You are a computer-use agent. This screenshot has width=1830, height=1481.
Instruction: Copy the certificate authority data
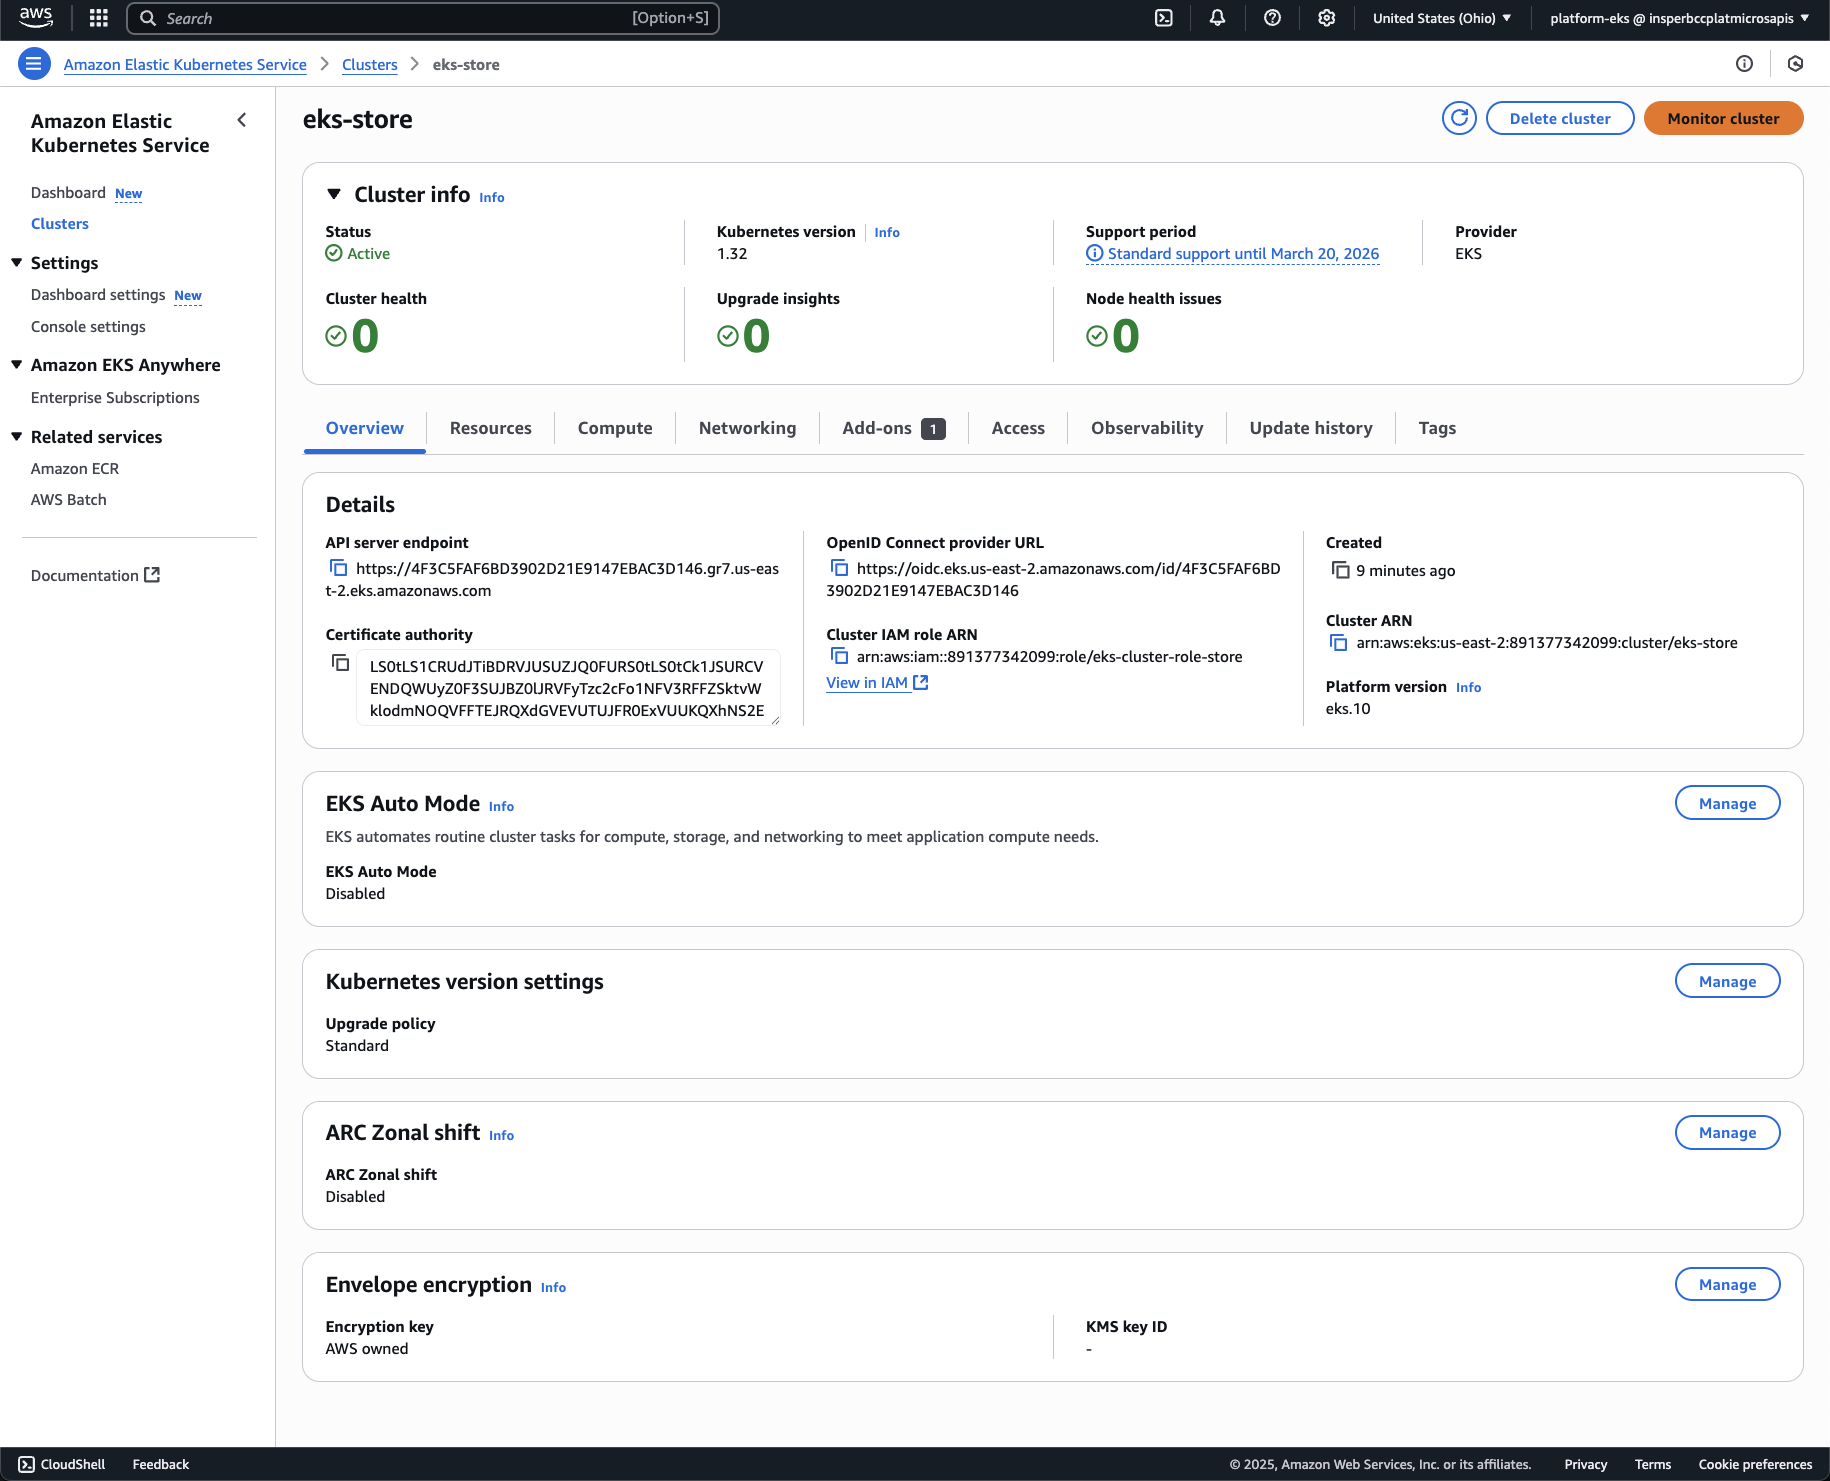click(x=341, y=663)
